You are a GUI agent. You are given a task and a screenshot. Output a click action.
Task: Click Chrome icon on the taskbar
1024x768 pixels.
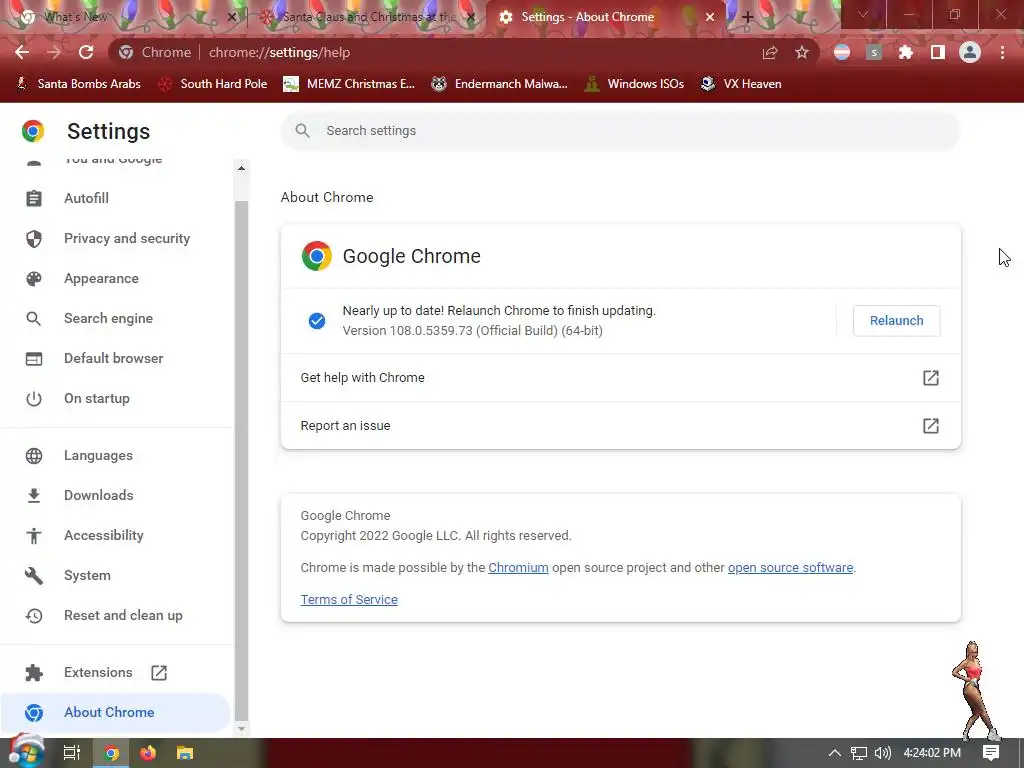point(112,753)
